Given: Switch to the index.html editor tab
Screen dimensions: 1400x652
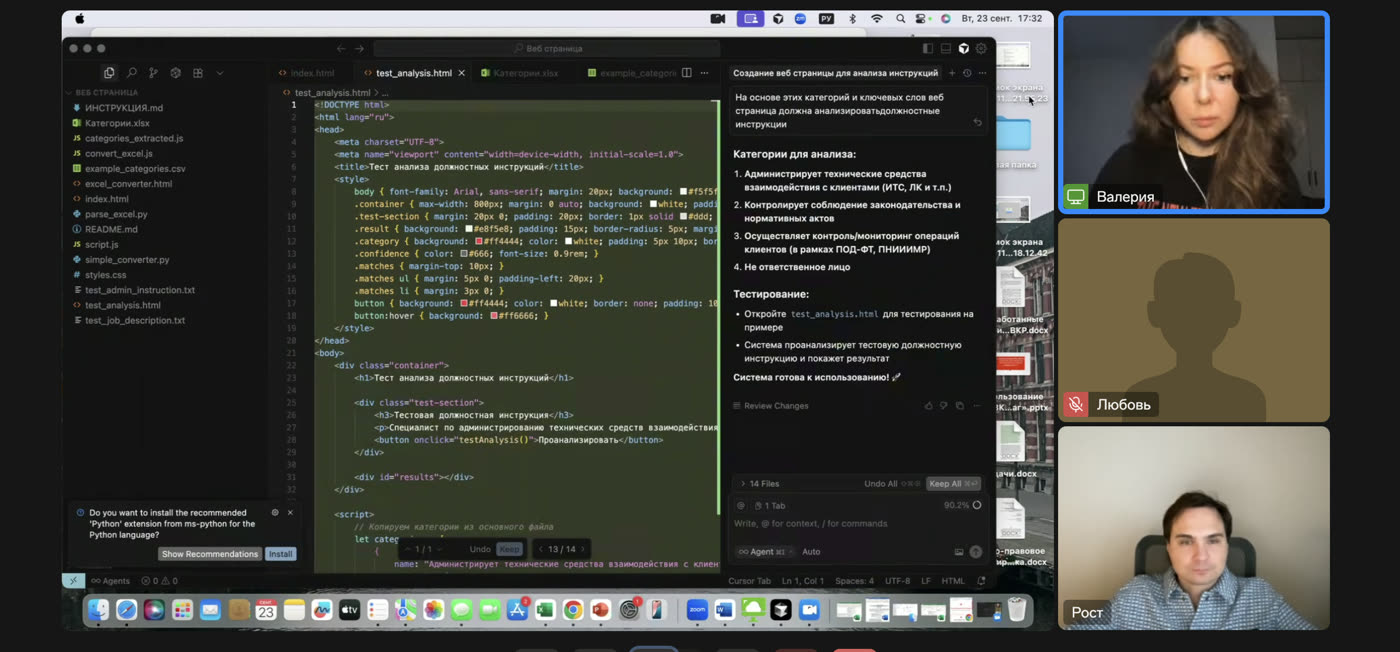Looking at the screenshot, I should (x=306, y=73).
